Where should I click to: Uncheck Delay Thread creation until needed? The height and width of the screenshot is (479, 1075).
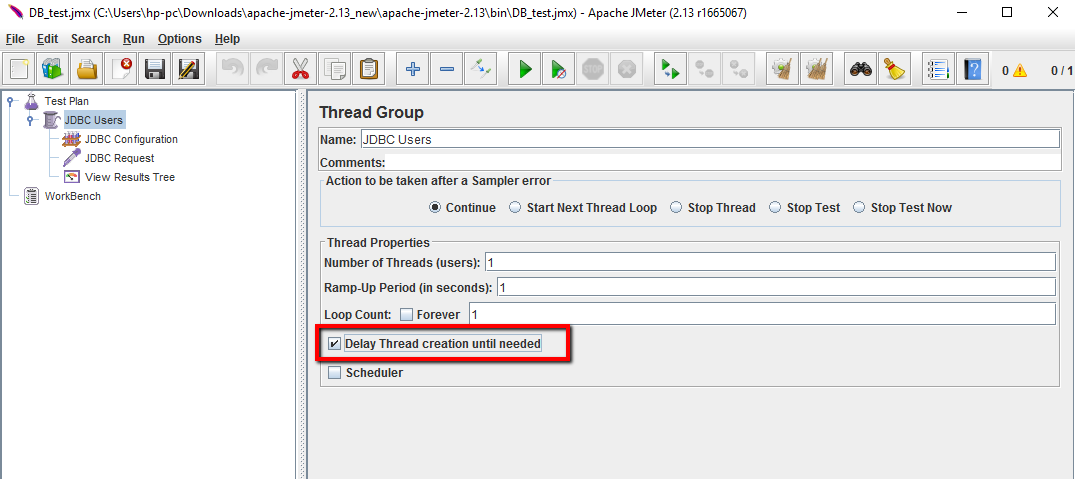pyautogui.click(x=335, y=344)
